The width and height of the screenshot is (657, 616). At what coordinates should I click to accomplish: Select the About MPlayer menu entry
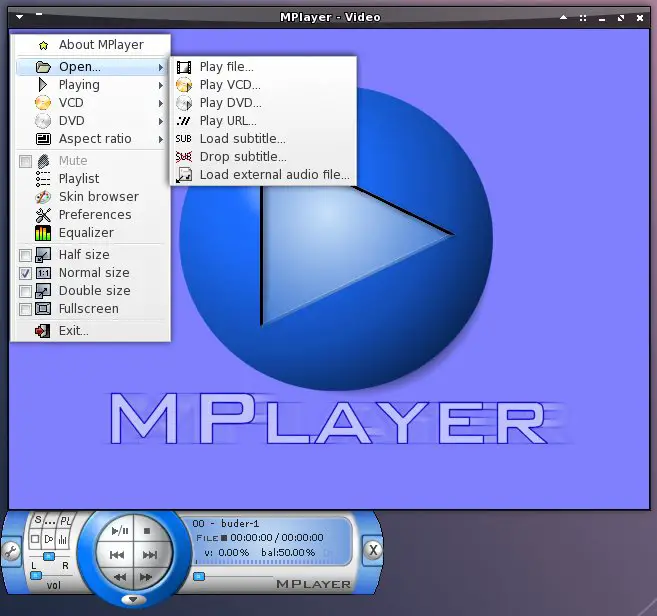point(91,45)
